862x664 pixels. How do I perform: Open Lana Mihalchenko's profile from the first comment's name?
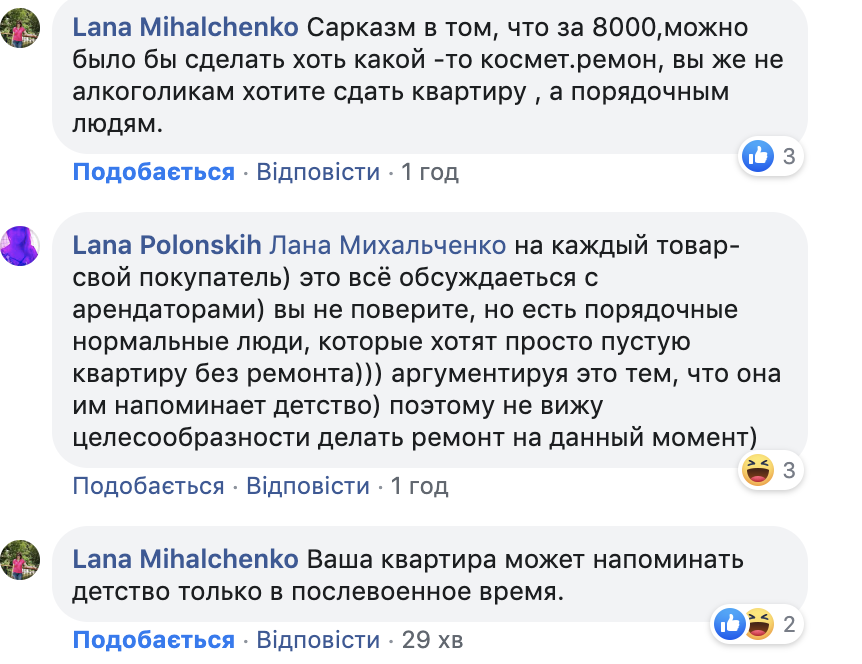tap(185, 28)
